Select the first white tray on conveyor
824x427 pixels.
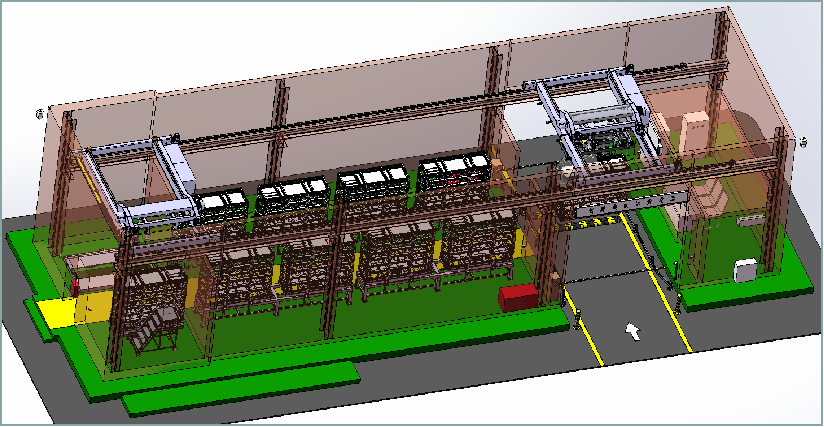pyautogui.click(x=223, y=205)
